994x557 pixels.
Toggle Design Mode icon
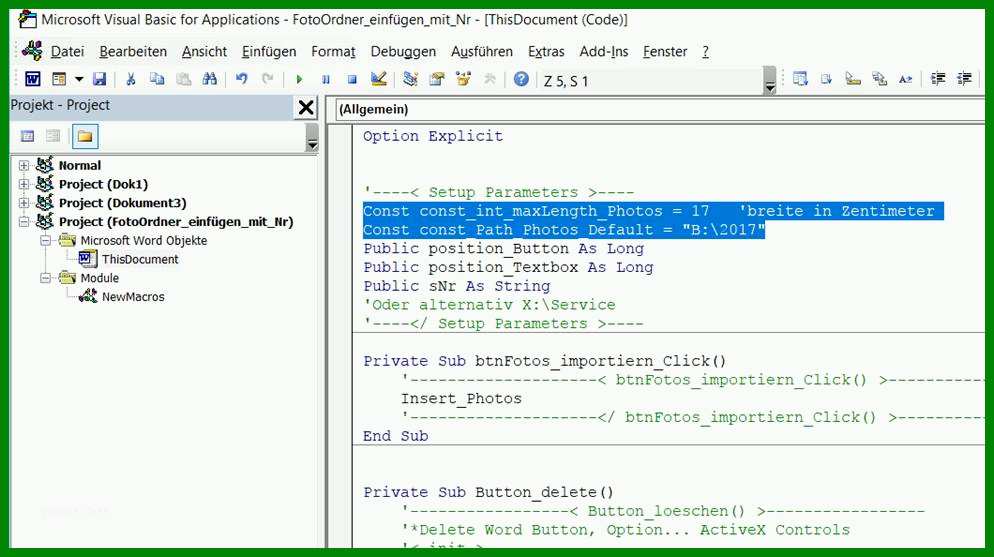378,79
